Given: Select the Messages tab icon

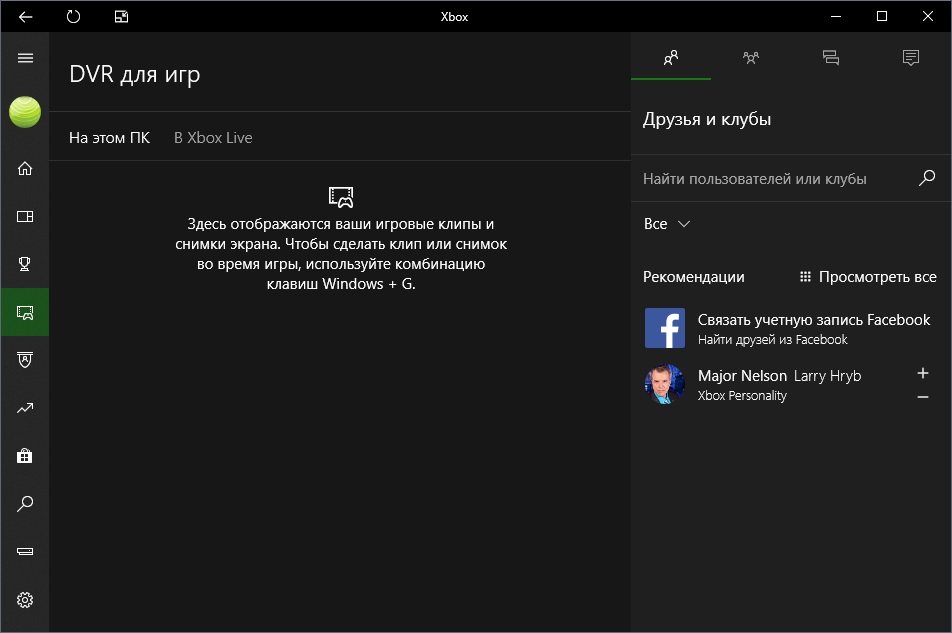Looking at the screenshot, I should 831,58.
